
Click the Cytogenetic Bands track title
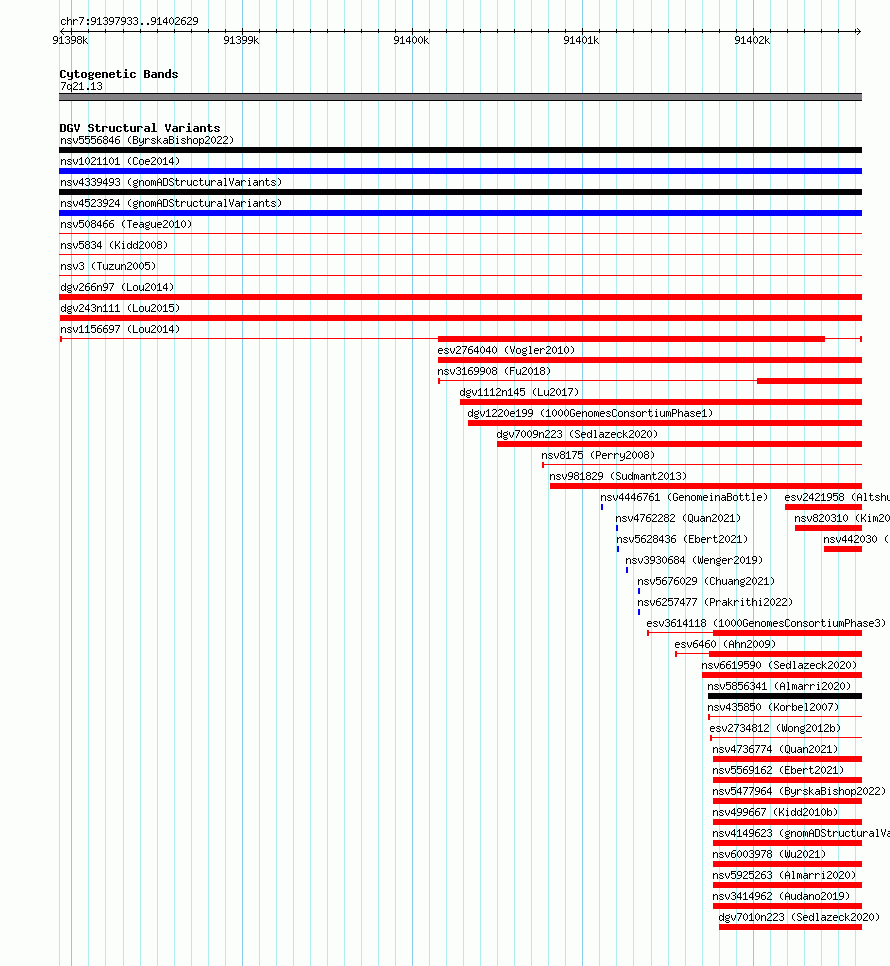[x=119, y=74]
